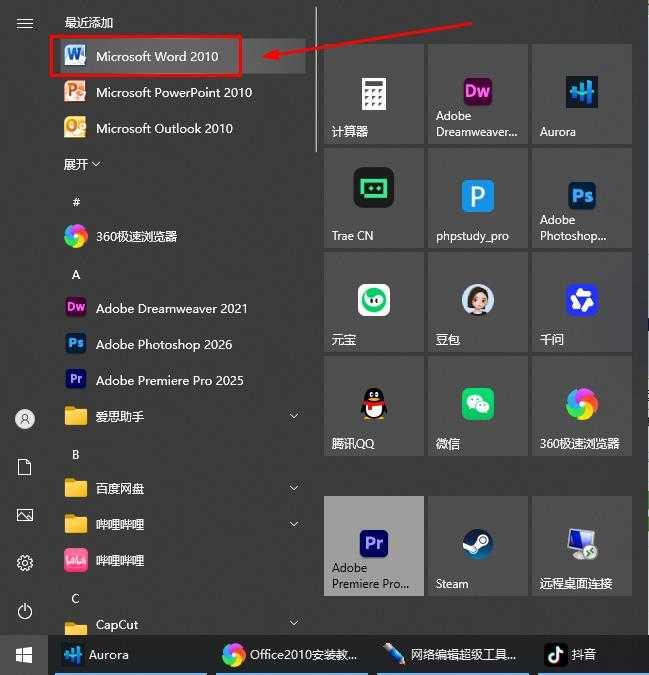Open the 微信 WeChat tile
The width and height of the screenshot is (649, 675).
coord(478,406)
